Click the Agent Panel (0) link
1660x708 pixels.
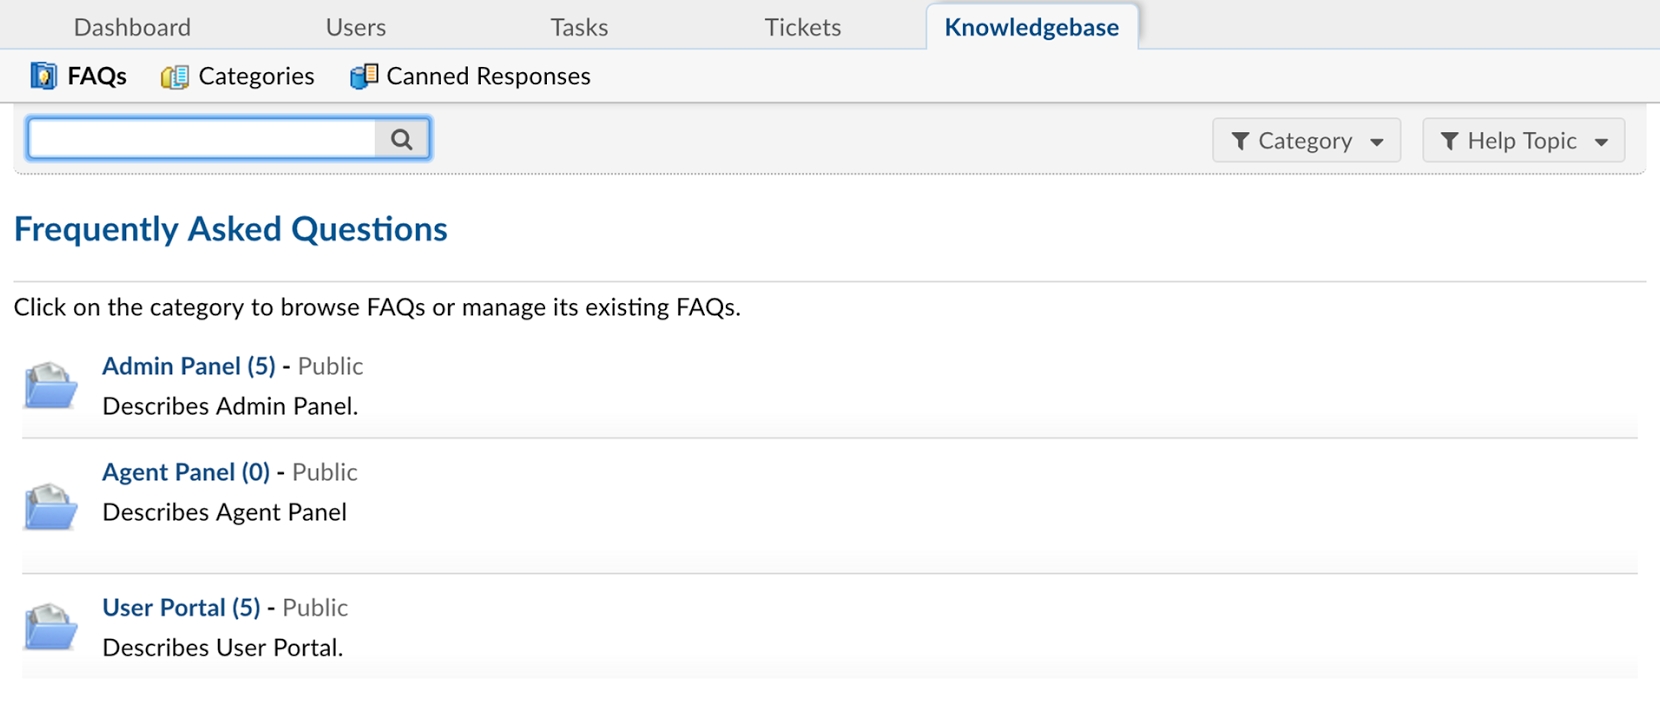184,471
